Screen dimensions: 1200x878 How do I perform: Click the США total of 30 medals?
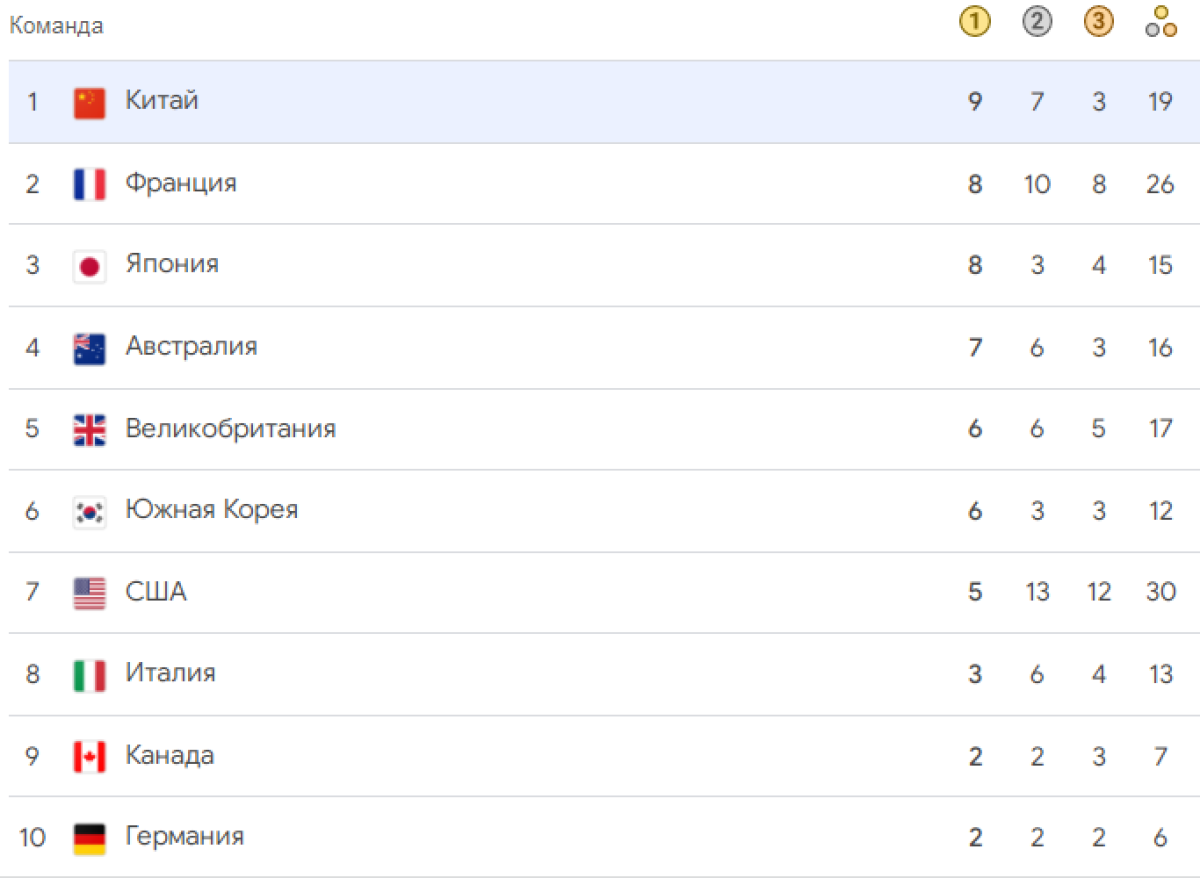[1161, 592]
